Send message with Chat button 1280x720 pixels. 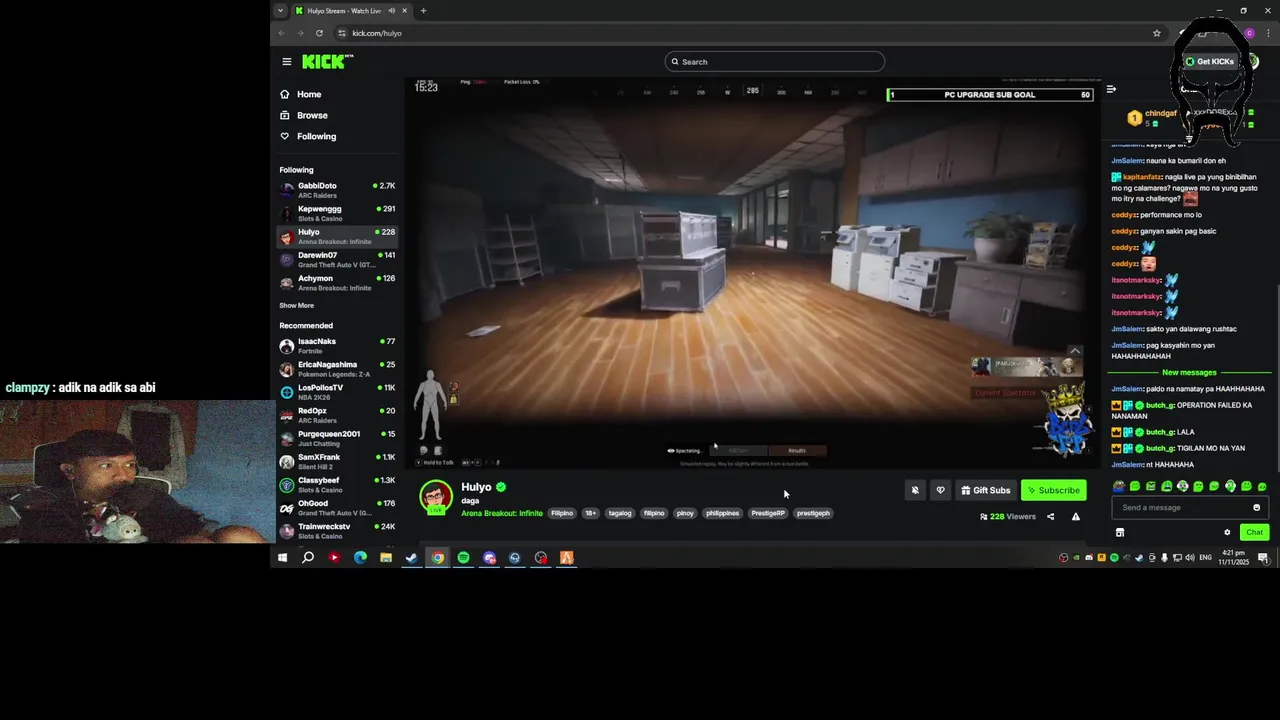point(1254,532)
